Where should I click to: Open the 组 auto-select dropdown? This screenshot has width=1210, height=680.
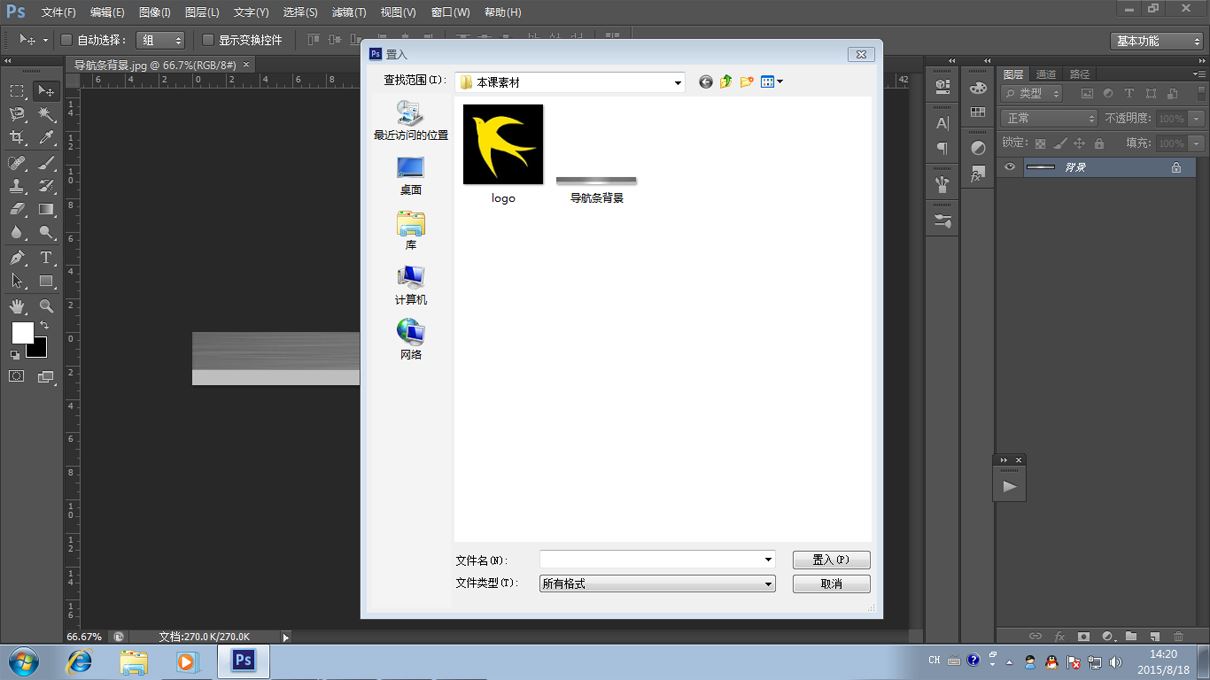160,40
